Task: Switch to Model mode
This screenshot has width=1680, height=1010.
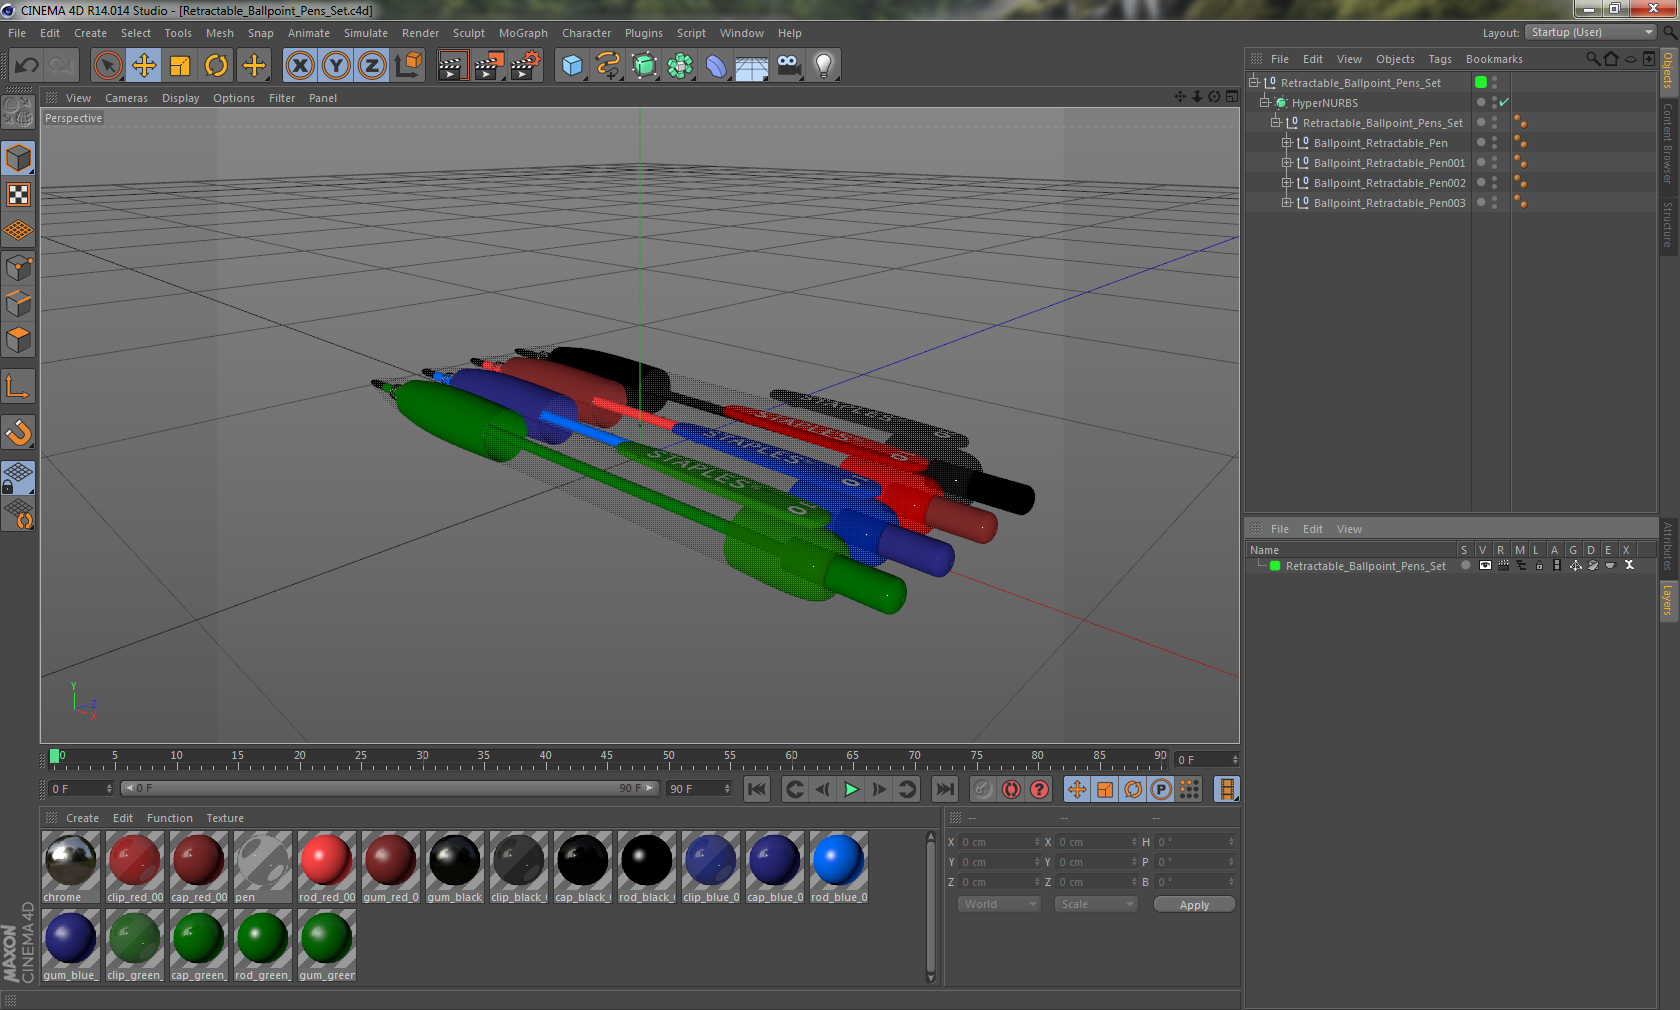Action: 19,158
